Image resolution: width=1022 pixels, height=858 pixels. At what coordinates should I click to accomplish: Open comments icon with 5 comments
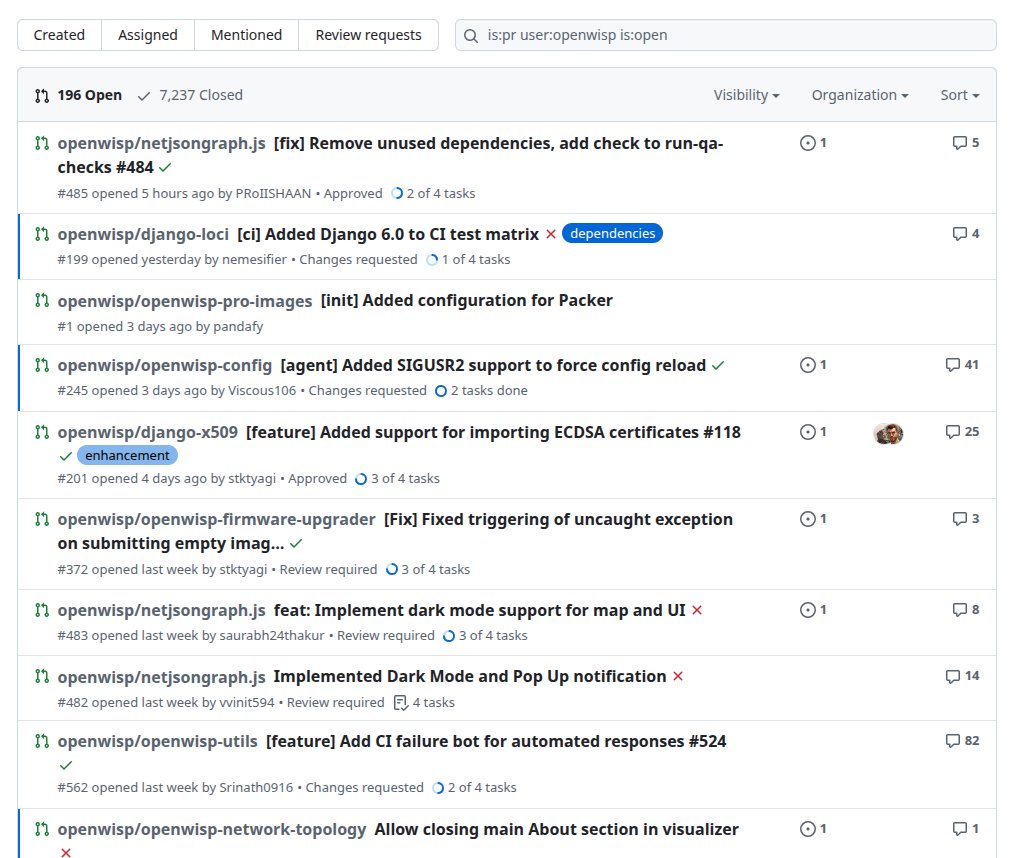[966, 143]
